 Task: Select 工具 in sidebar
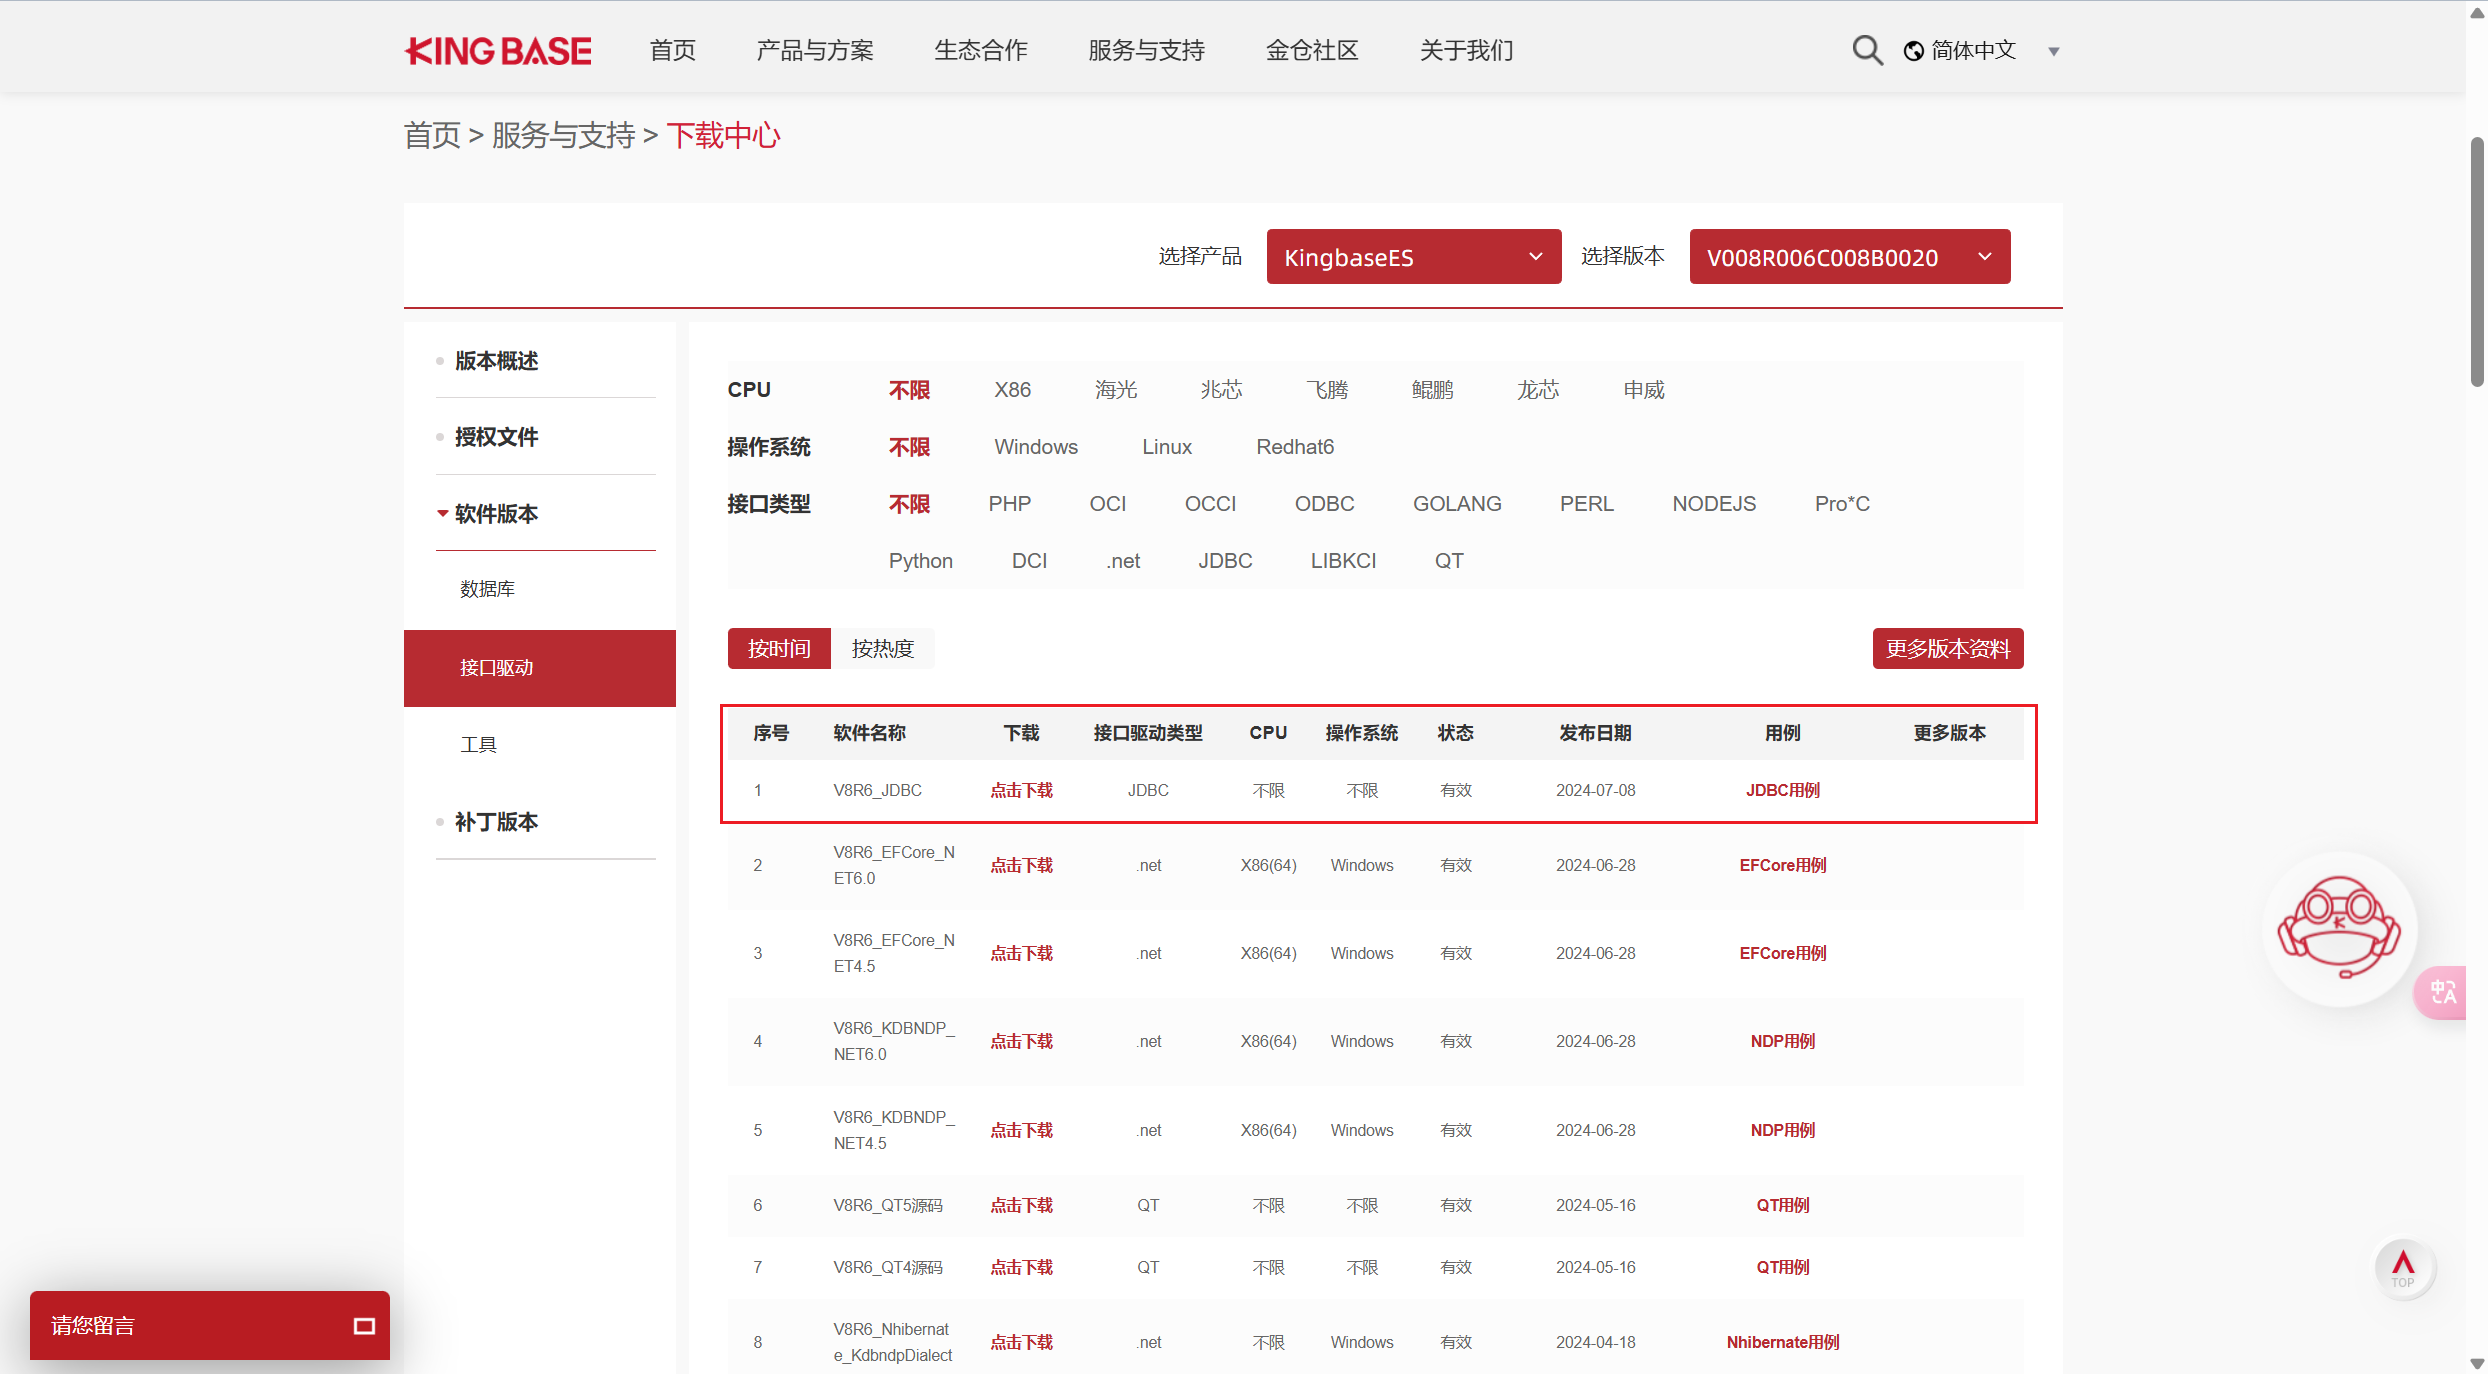(479, 745)
